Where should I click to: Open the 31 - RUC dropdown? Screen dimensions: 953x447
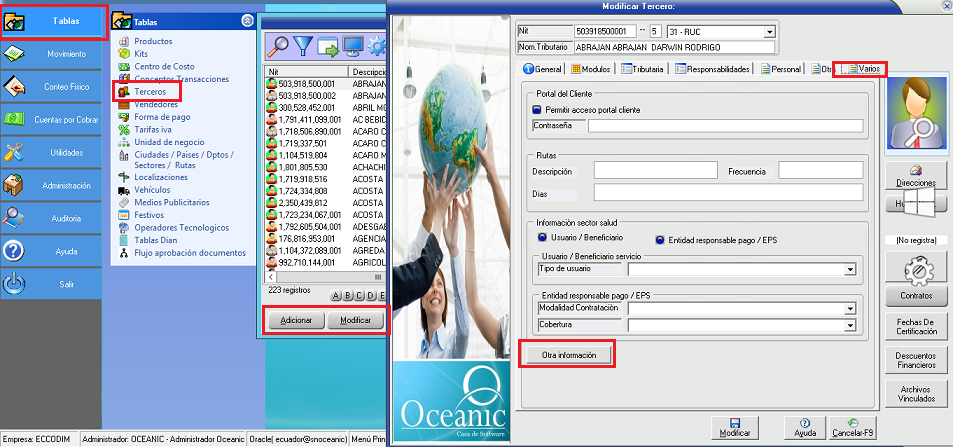pyautogui.click(x=768, y=32)
